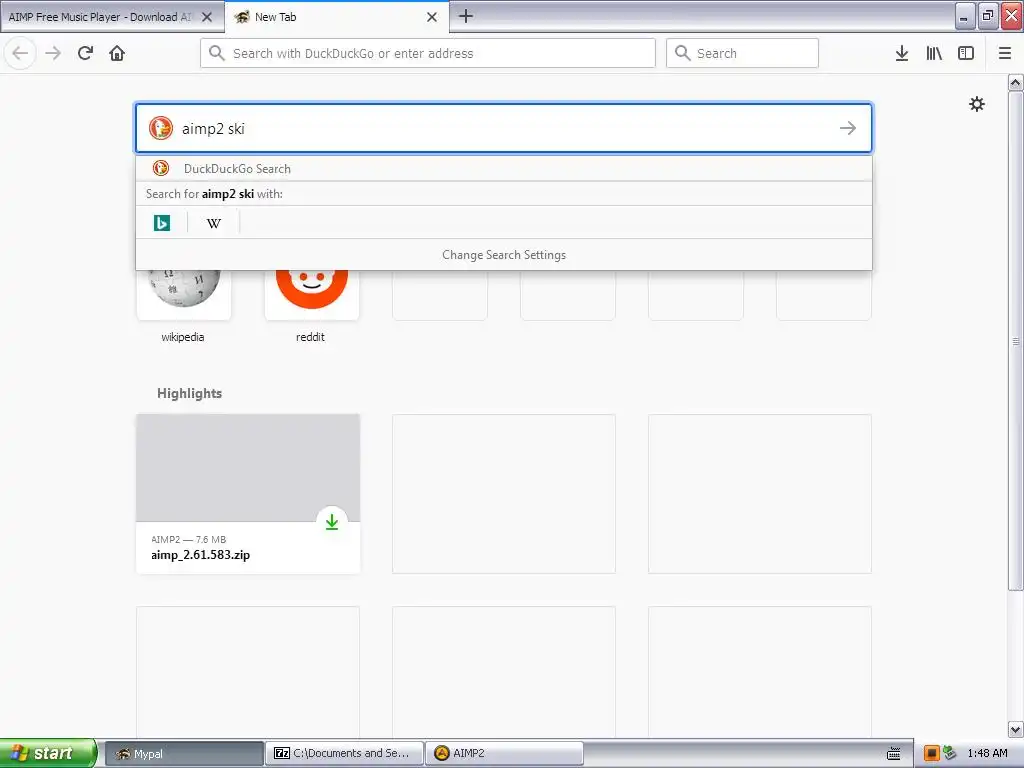Close the AIMP Free Music Player tab
The width and height of the screenshot is (1024, 768).
point(207,17)
